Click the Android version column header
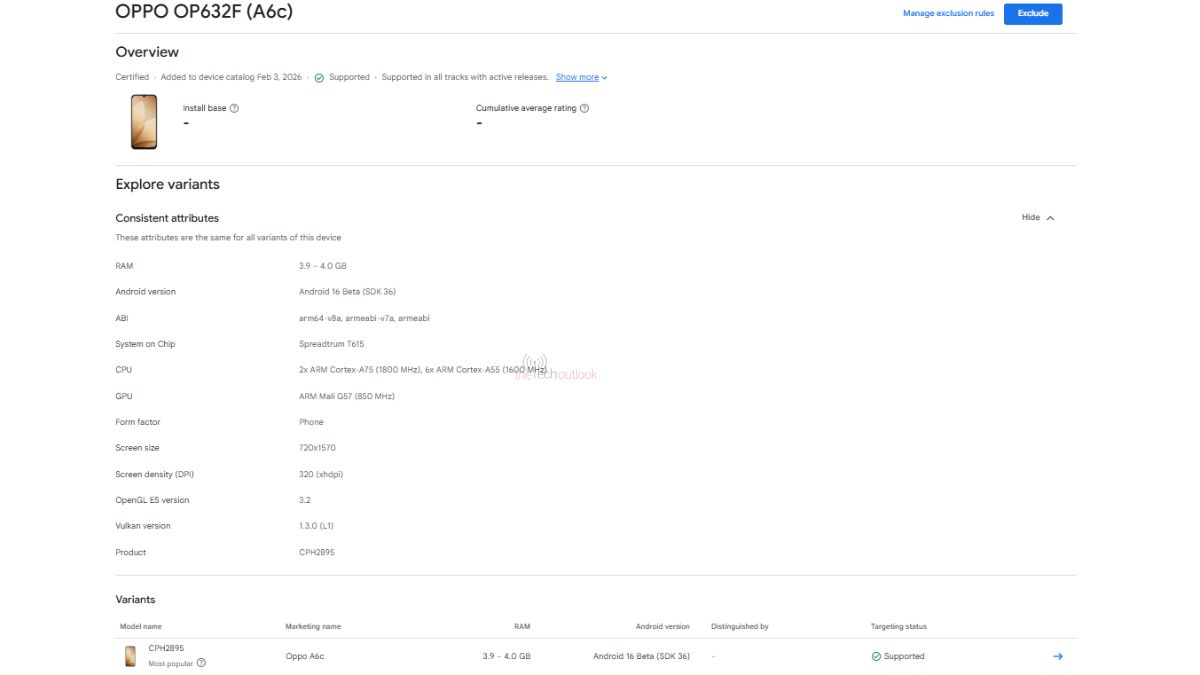This screenshot has width=1200, height=675. (x=662, y=626)
